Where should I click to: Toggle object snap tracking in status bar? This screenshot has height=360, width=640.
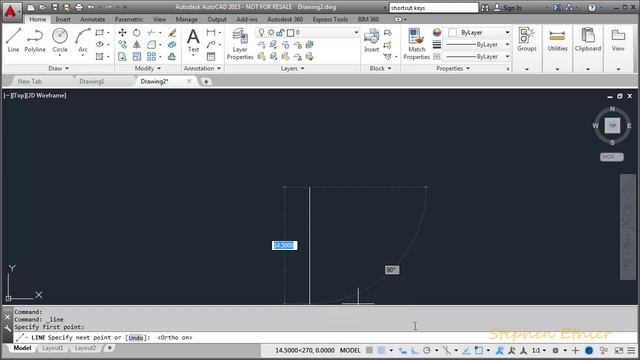pyautogui.click(x=467, y=350)
